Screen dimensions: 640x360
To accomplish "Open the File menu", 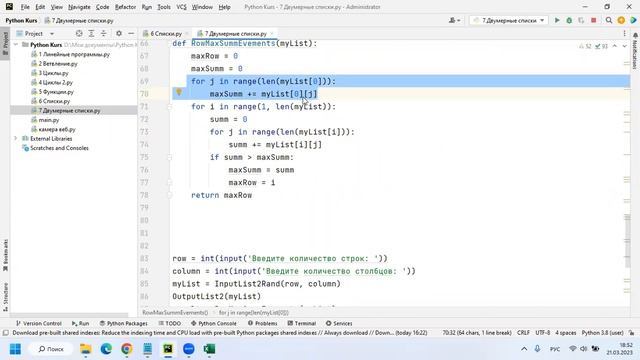I will [25, 7].
